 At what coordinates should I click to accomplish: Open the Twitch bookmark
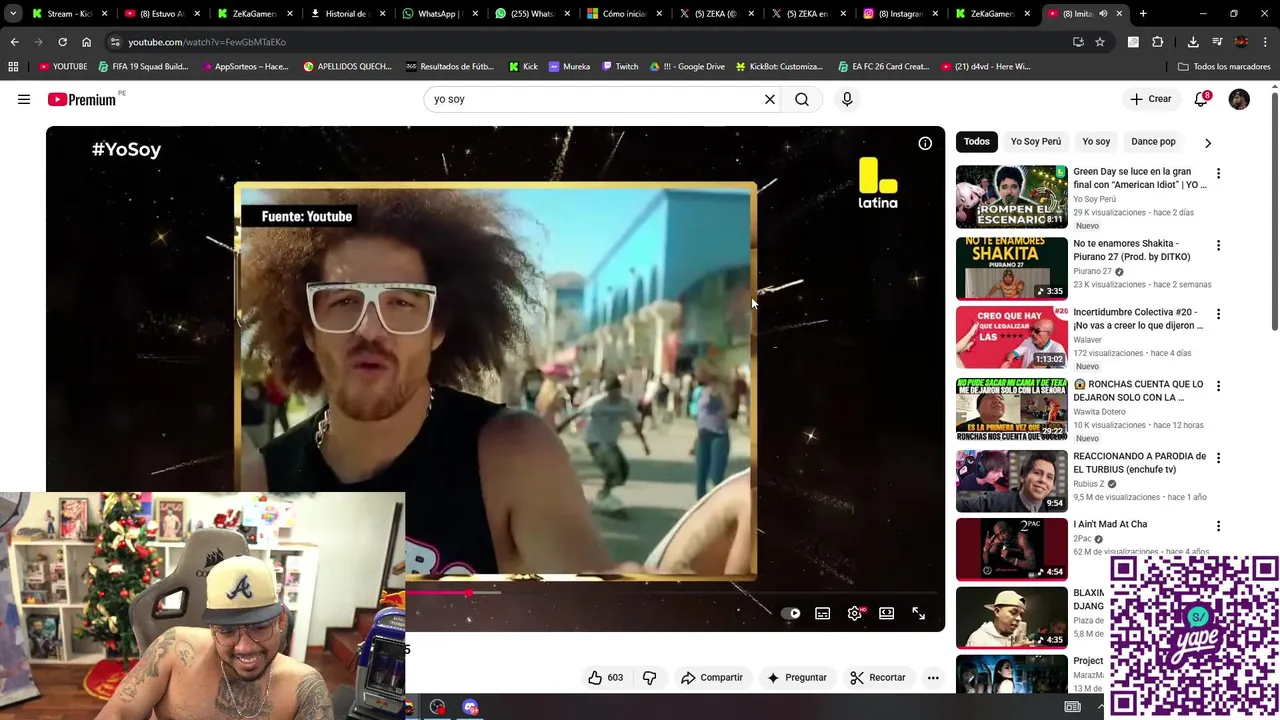(619, 67)
